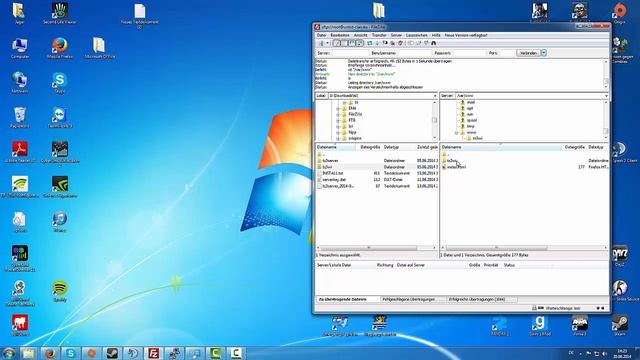640x360 pixels.
Task: Open the Spotify desktop icon
Action: pos(60,291)
